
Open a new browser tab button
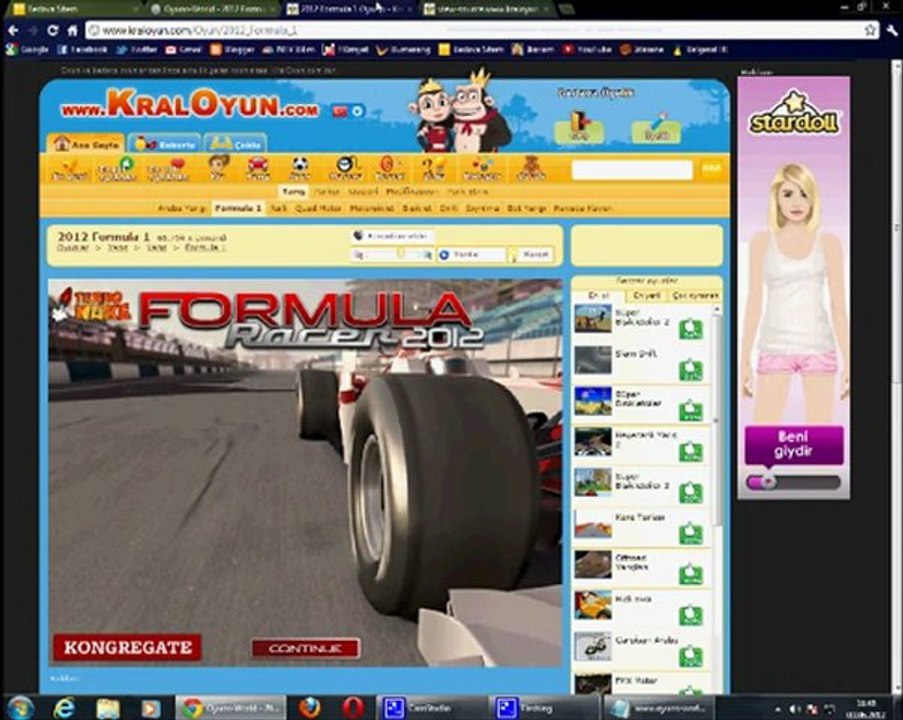tap(567, 9)
